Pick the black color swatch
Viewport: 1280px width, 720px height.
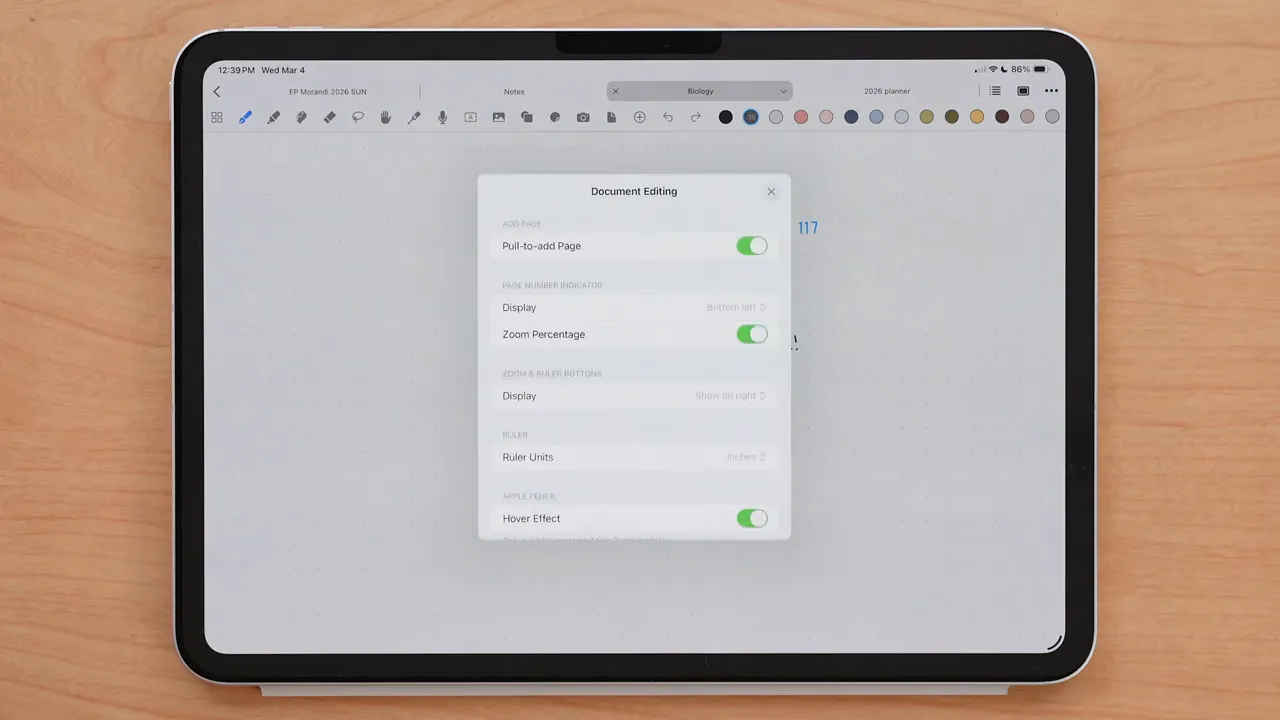tap(726, 117)
